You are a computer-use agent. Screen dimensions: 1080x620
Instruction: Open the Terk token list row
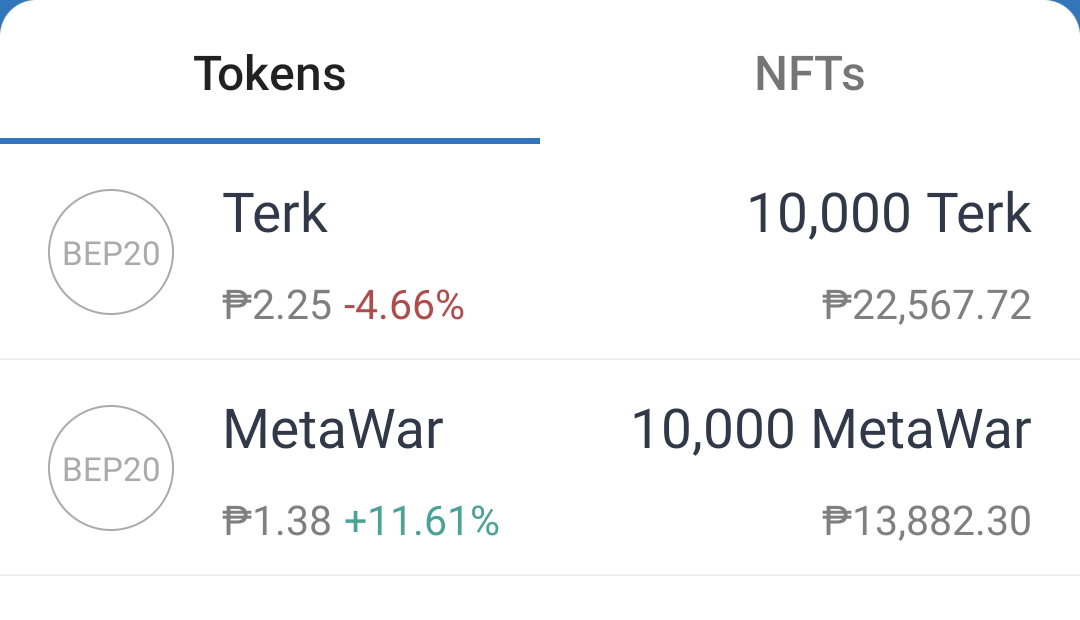coord(540,251)
